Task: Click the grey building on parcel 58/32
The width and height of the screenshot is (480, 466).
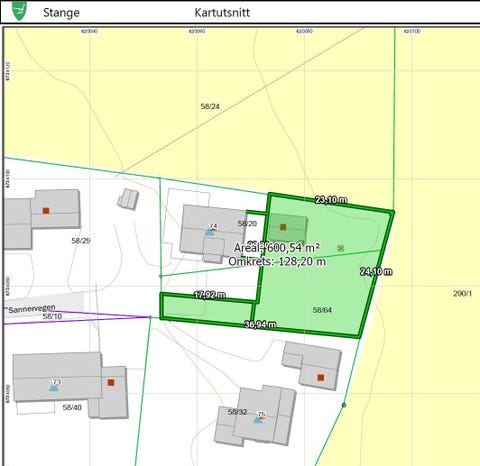Action: 256,416
